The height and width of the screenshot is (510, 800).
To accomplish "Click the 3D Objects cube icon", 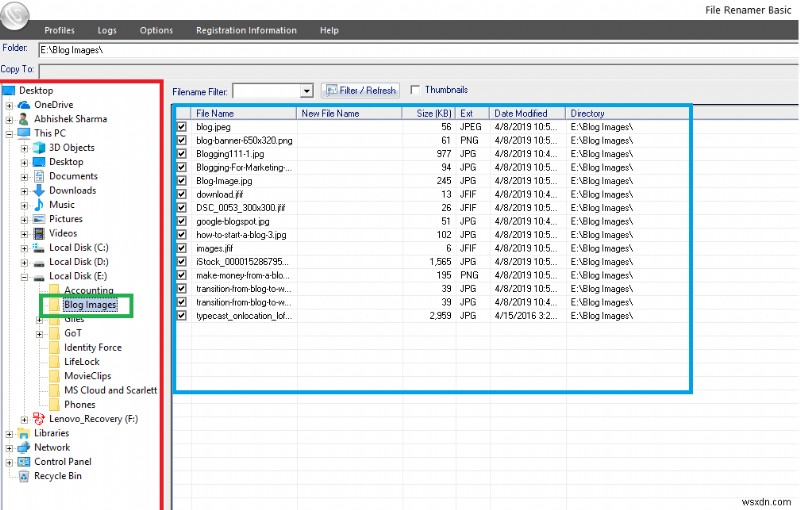I will click(39, 147).
